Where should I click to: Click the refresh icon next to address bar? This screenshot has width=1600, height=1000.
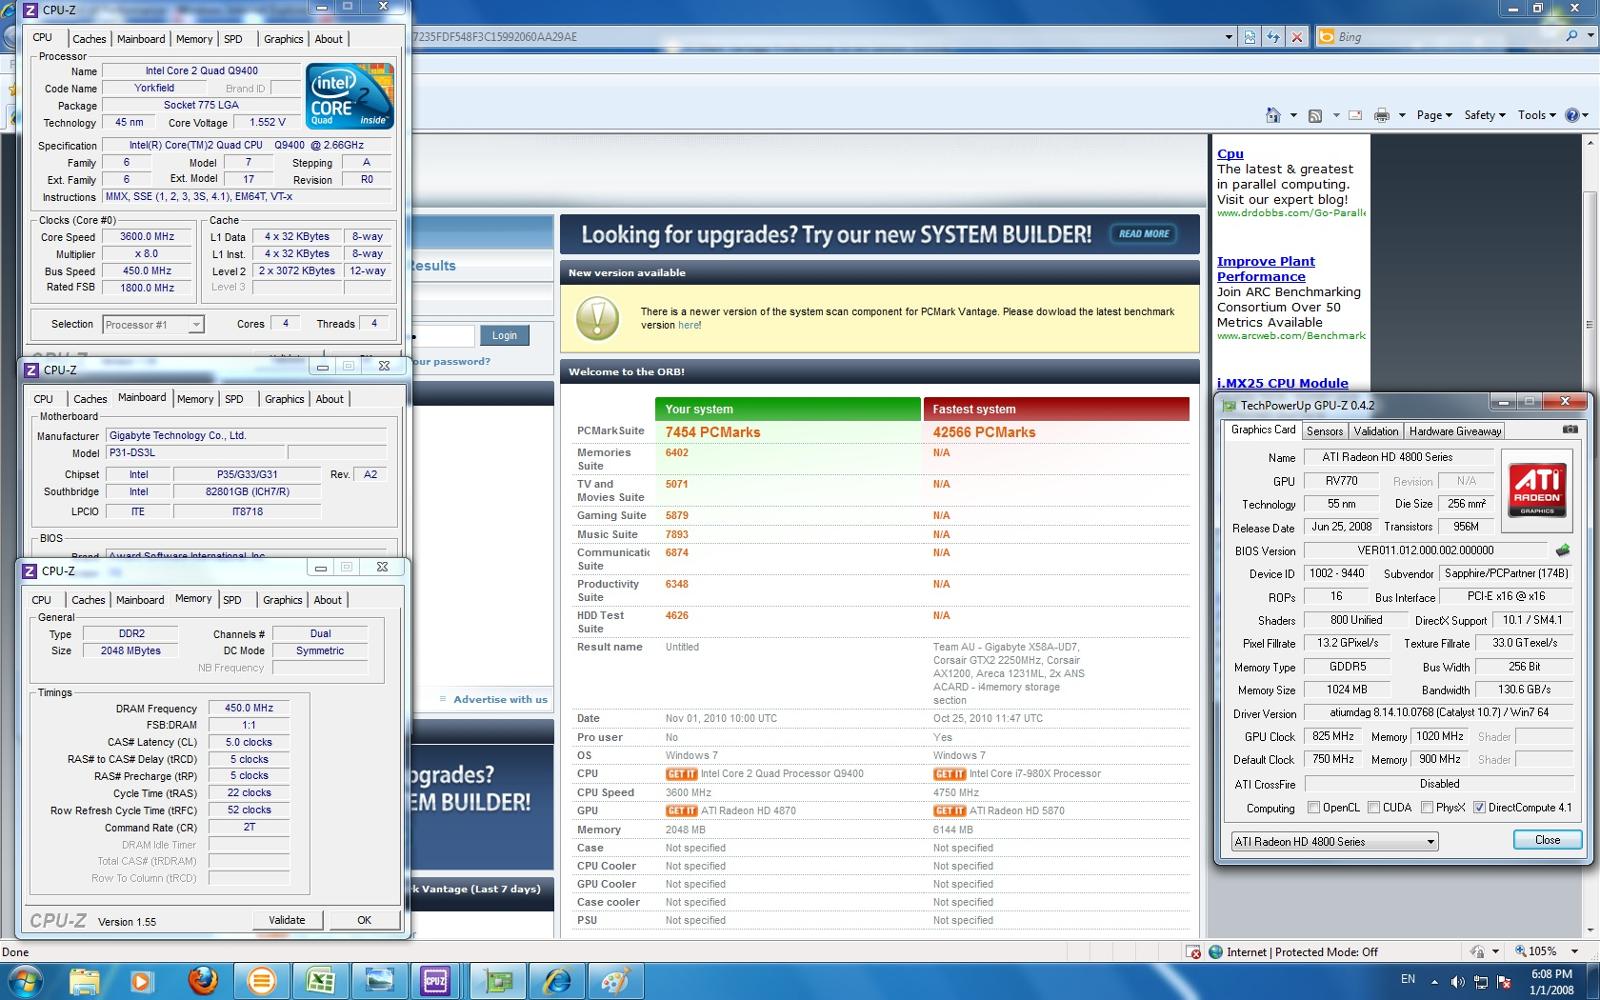tap(1273, 37)
